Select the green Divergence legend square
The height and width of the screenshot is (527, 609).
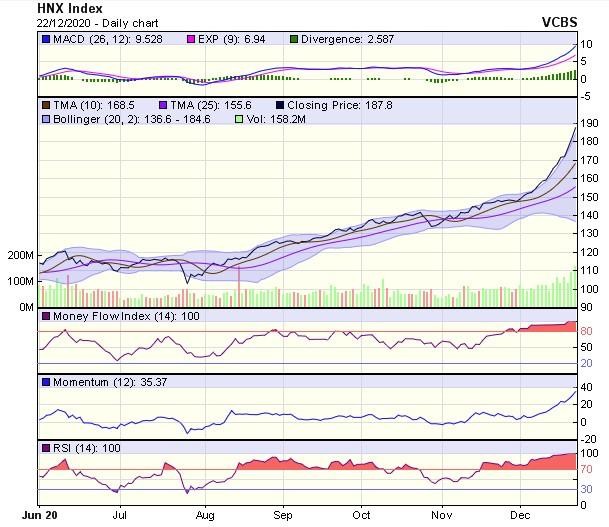coord(294,40)
